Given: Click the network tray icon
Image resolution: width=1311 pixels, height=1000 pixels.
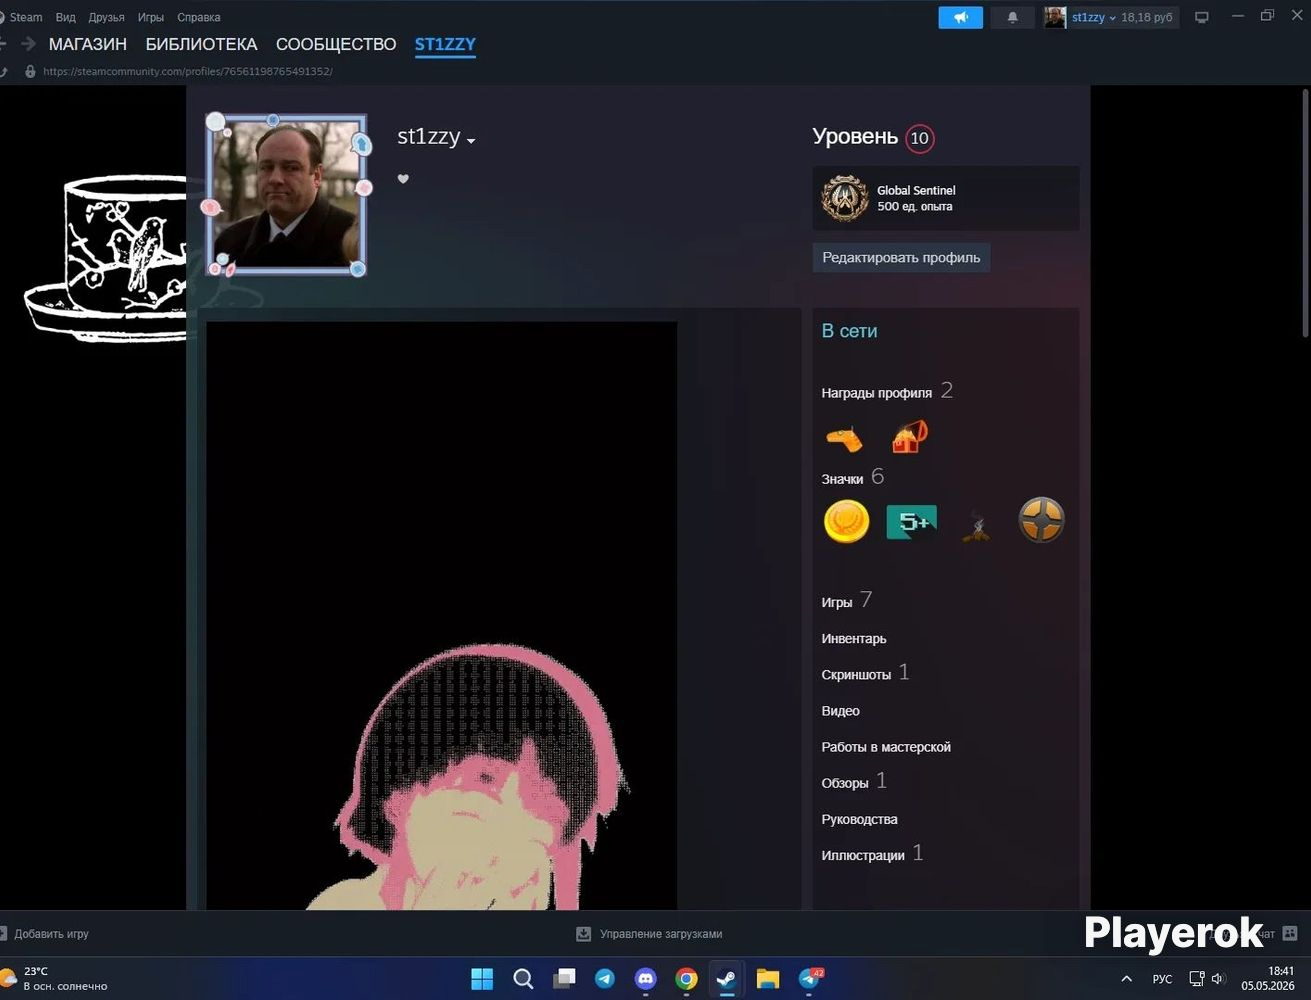Looking at the screenshot, I should point(1196,979).
